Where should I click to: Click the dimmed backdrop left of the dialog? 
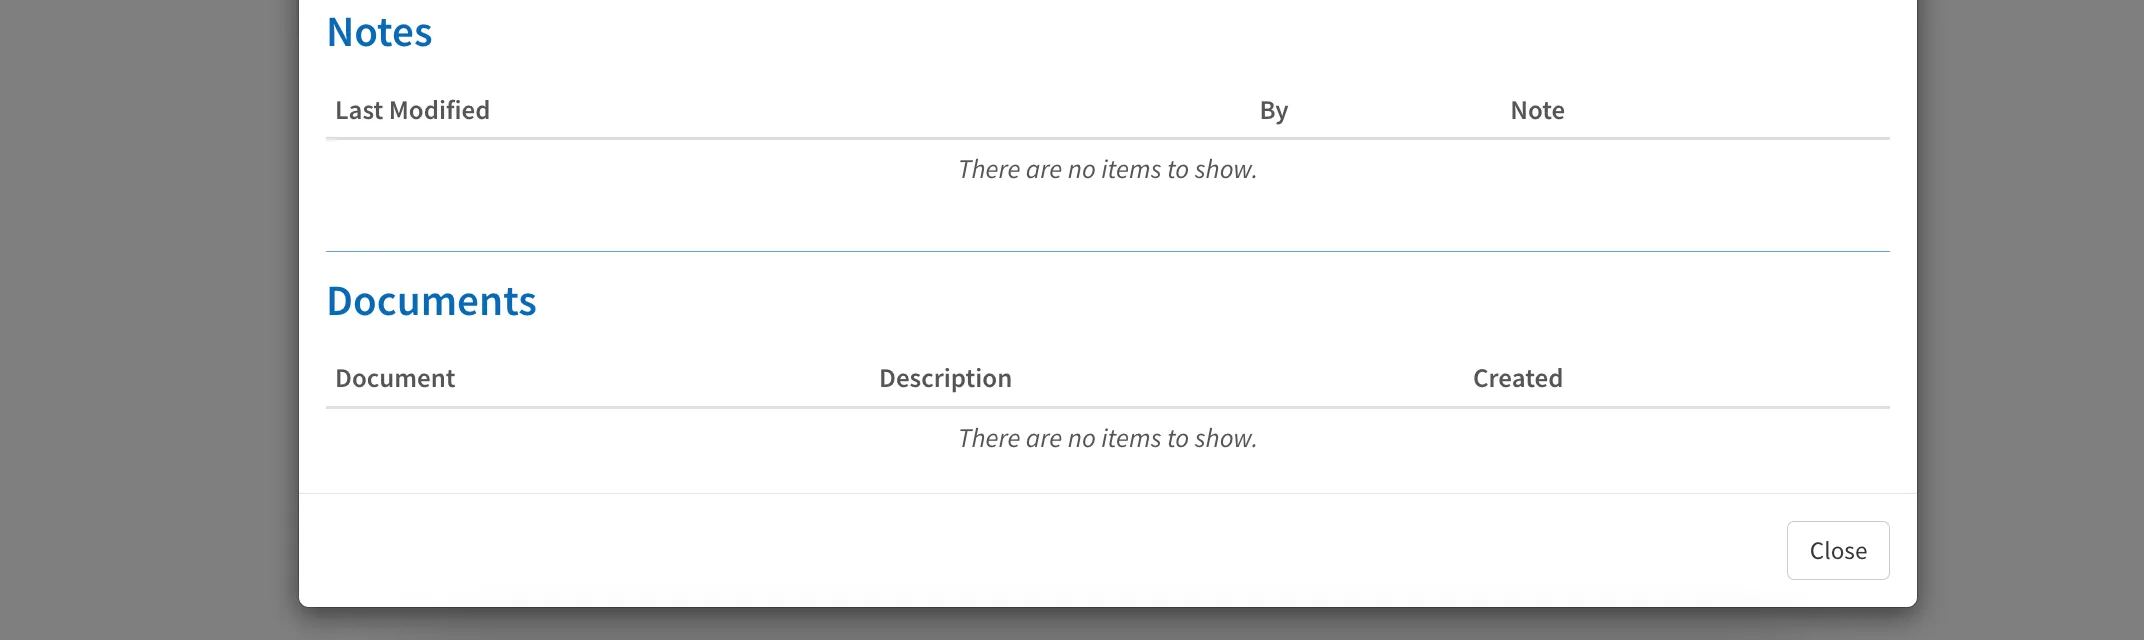pos(150,320)
